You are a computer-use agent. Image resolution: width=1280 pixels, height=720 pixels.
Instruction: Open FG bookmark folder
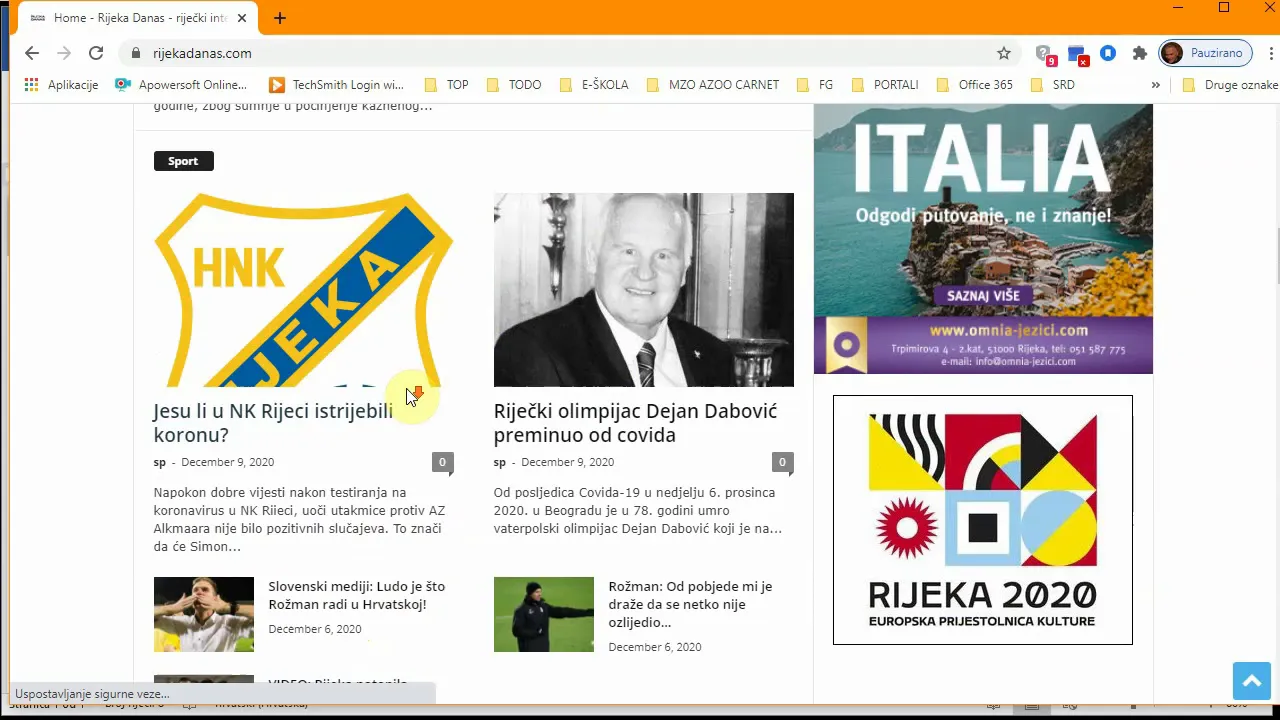pos(815,85)
